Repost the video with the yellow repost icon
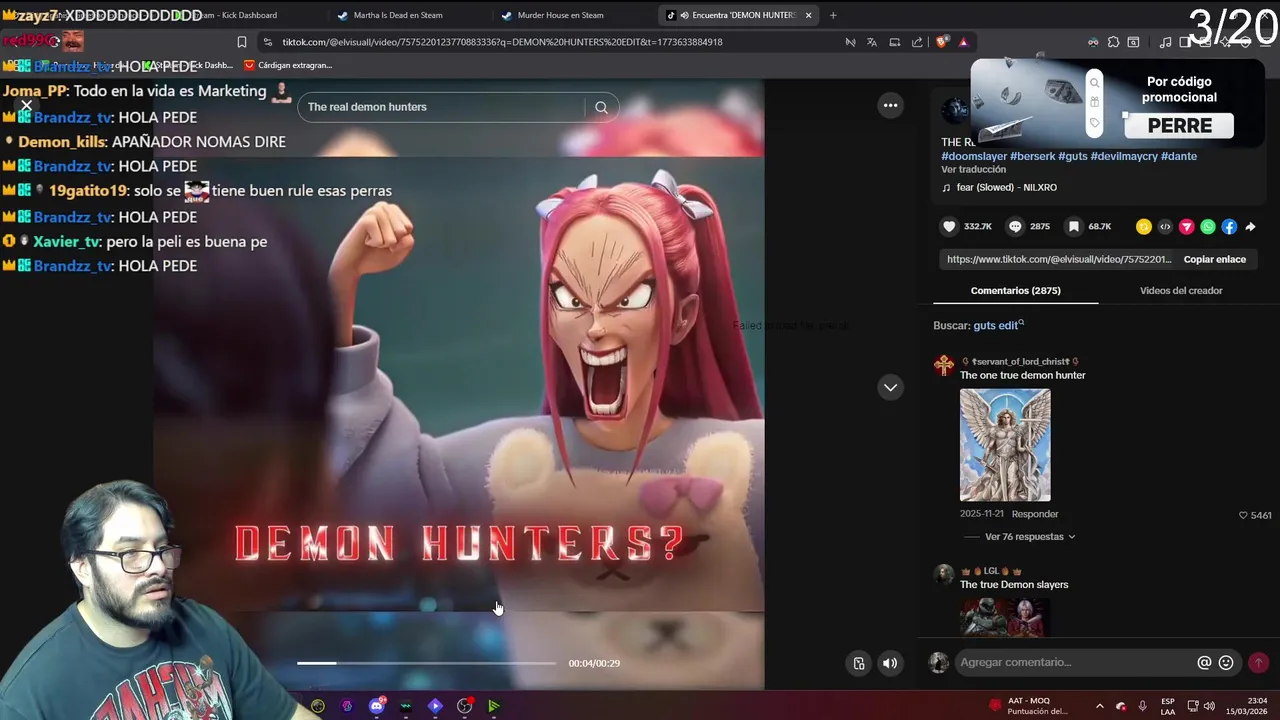 pos(1144,227)
